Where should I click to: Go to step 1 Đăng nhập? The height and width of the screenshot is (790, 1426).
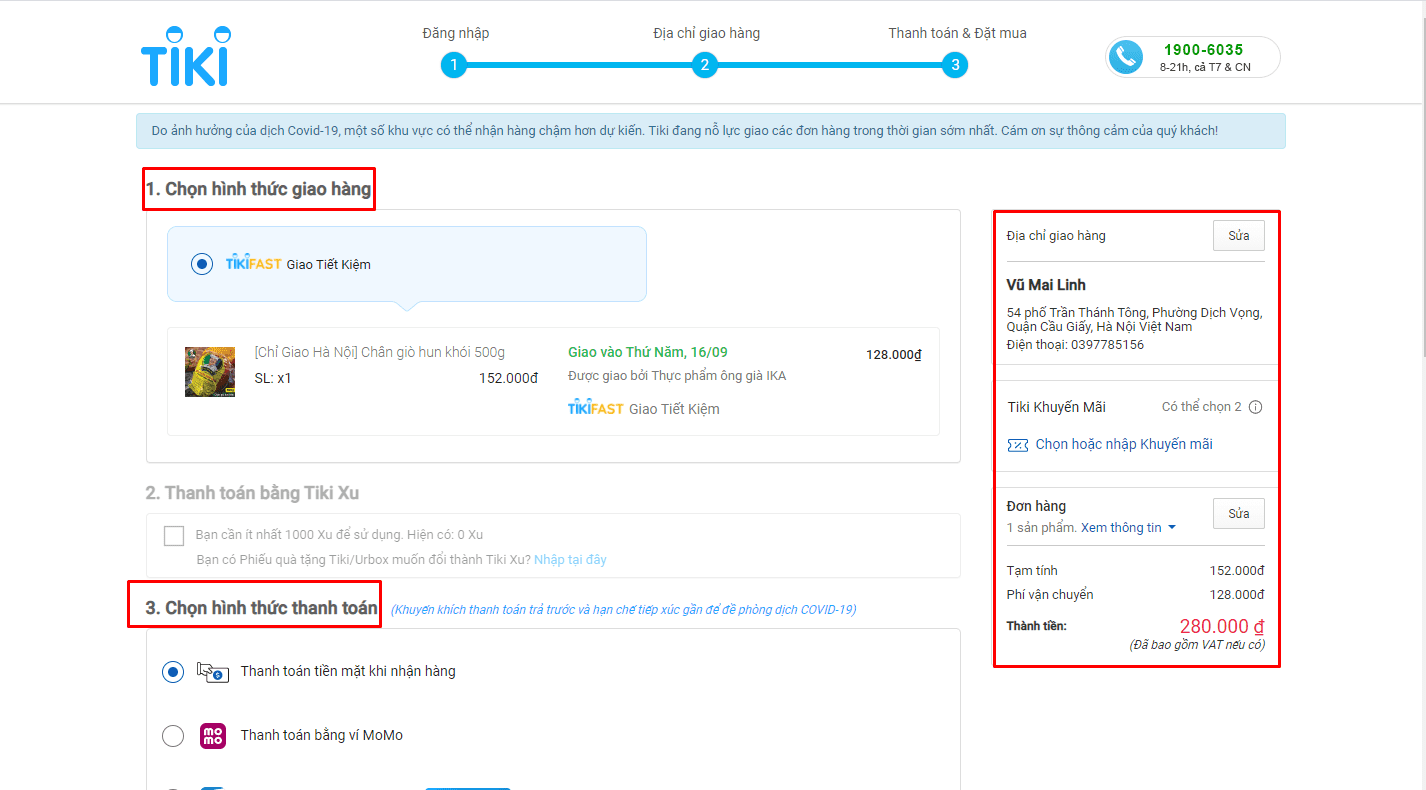[x=454, y=66]
